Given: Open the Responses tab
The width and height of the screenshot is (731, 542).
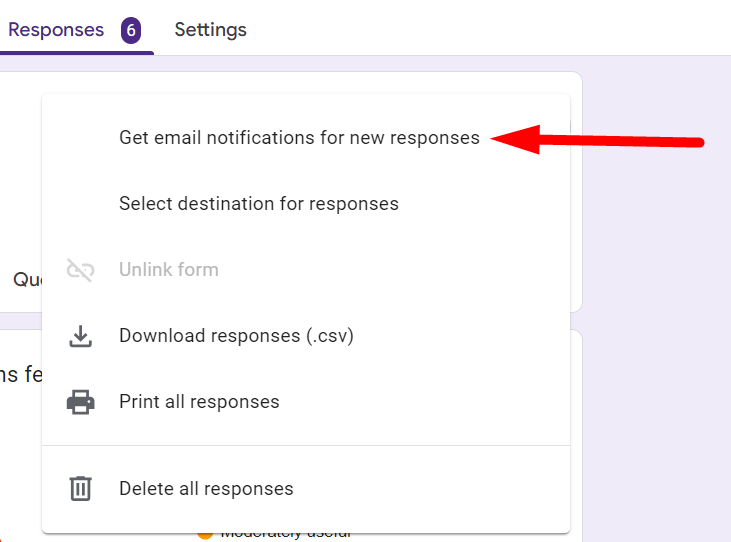Looking at the screenshot, I should tap(56, 30).
